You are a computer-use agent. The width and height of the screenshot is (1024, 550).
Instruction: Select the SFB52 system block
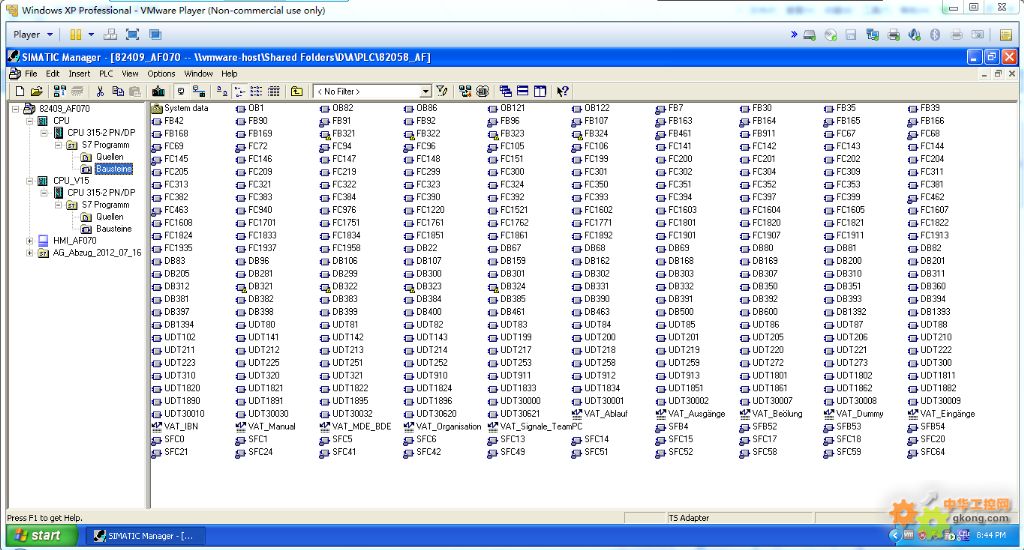758,427
